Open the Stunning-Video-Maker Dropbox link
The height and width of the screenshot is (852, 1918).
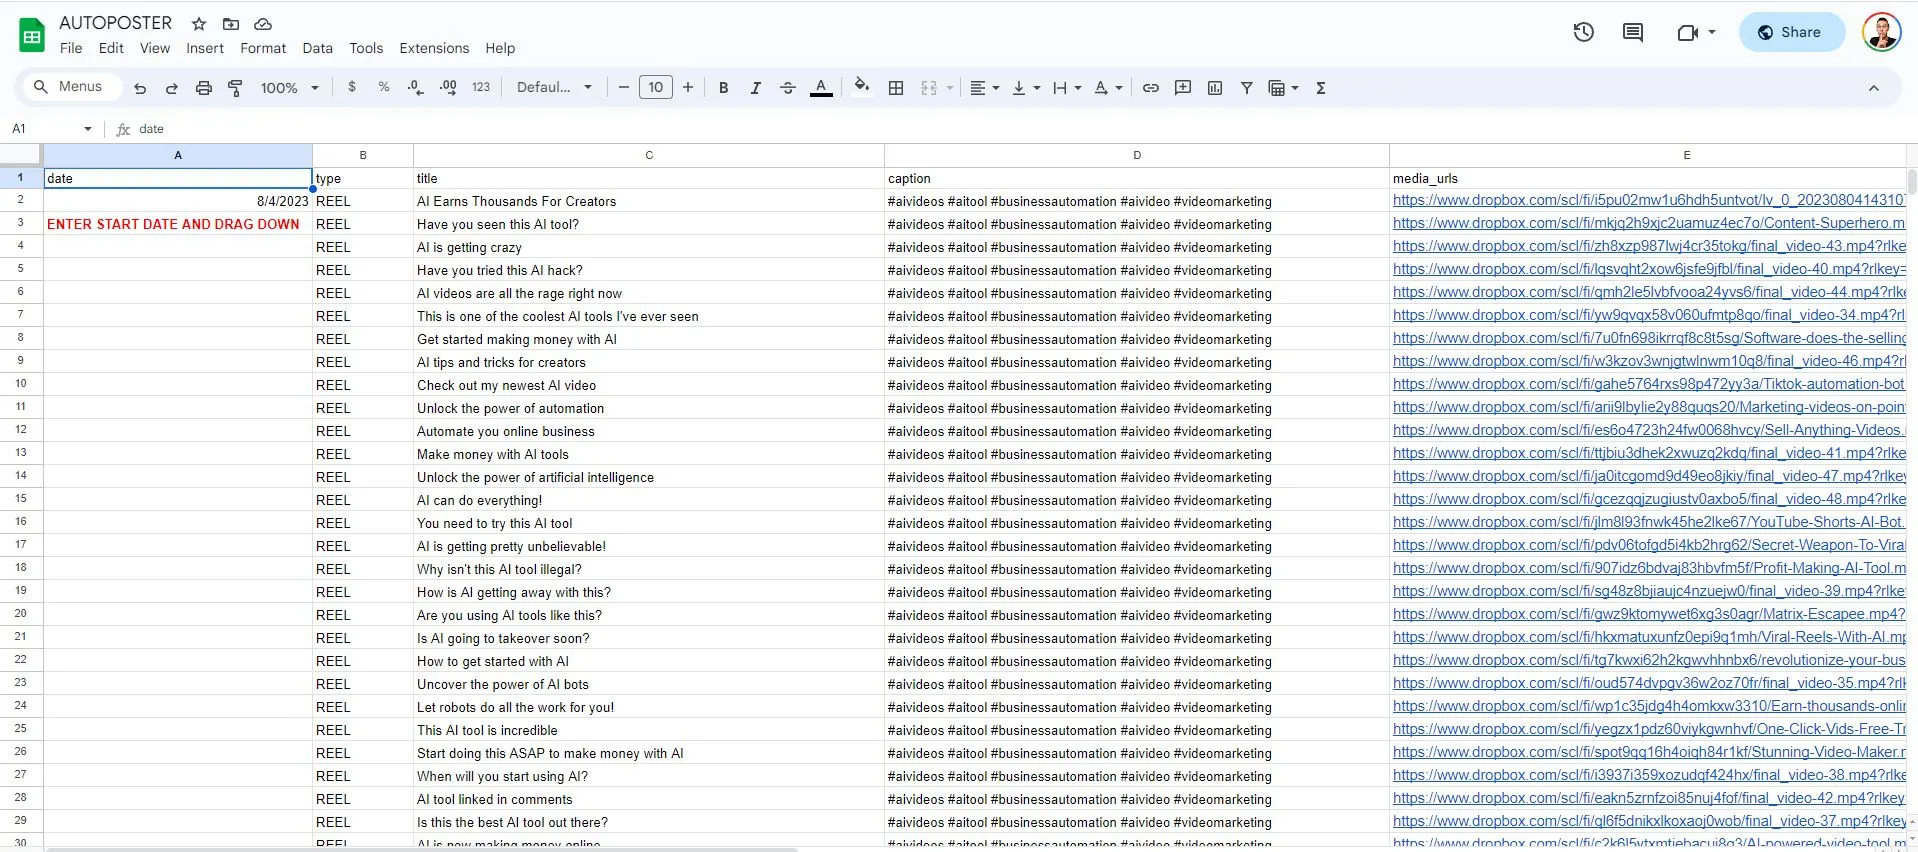click(1648, 752)
